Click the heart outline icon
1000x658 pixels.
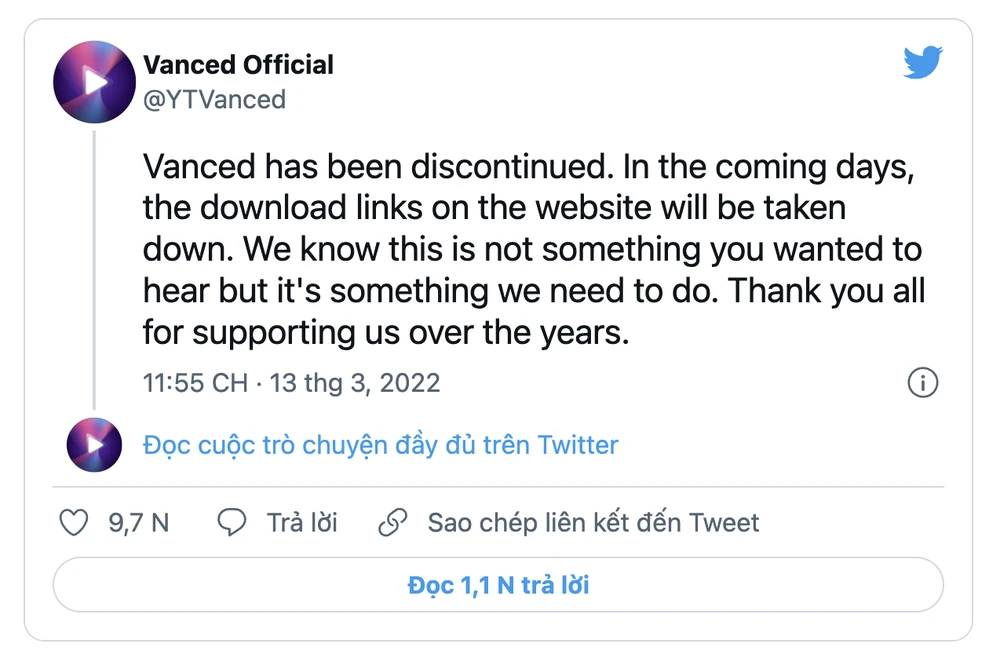click(74, 522)
